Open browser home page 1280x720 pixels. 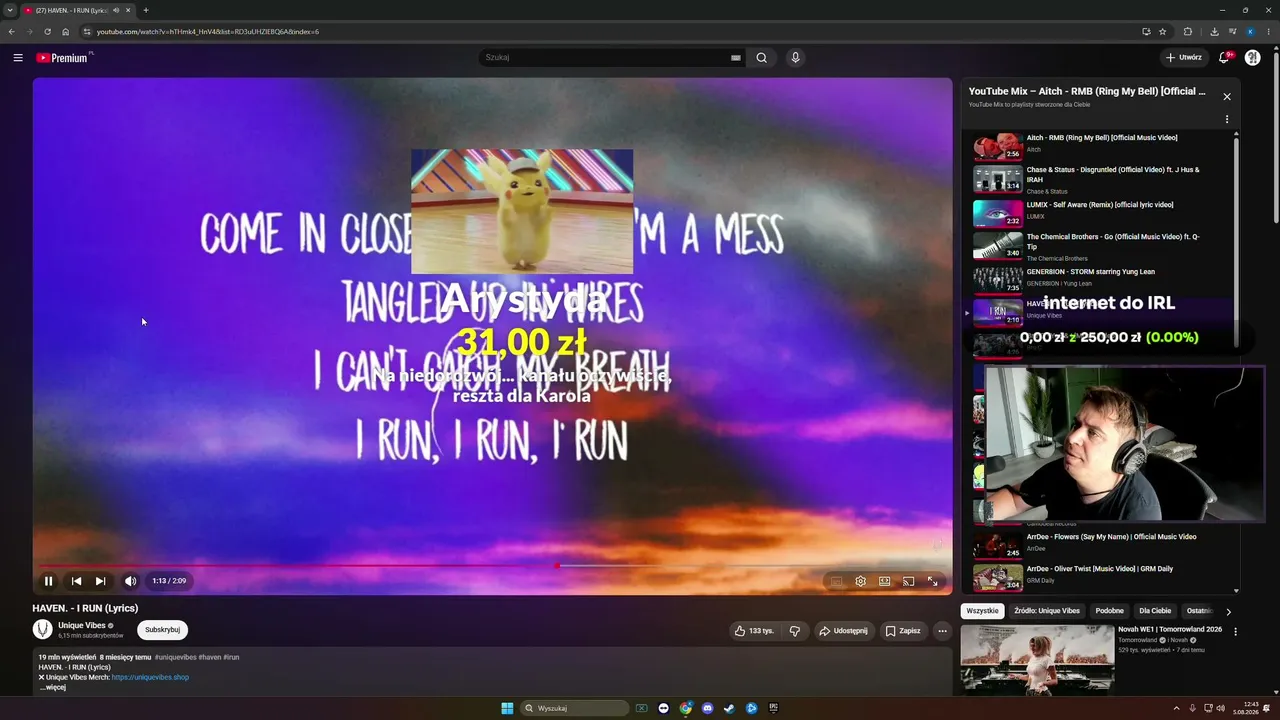(66, 32)
